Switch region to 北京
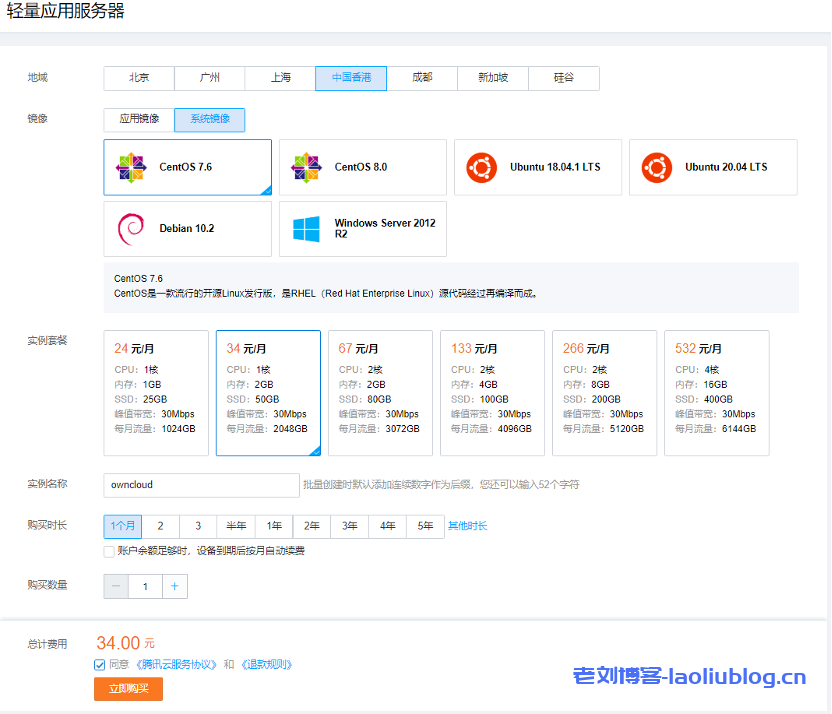Image resolution: width=832 pixels, height=714 pixels. 139,78
